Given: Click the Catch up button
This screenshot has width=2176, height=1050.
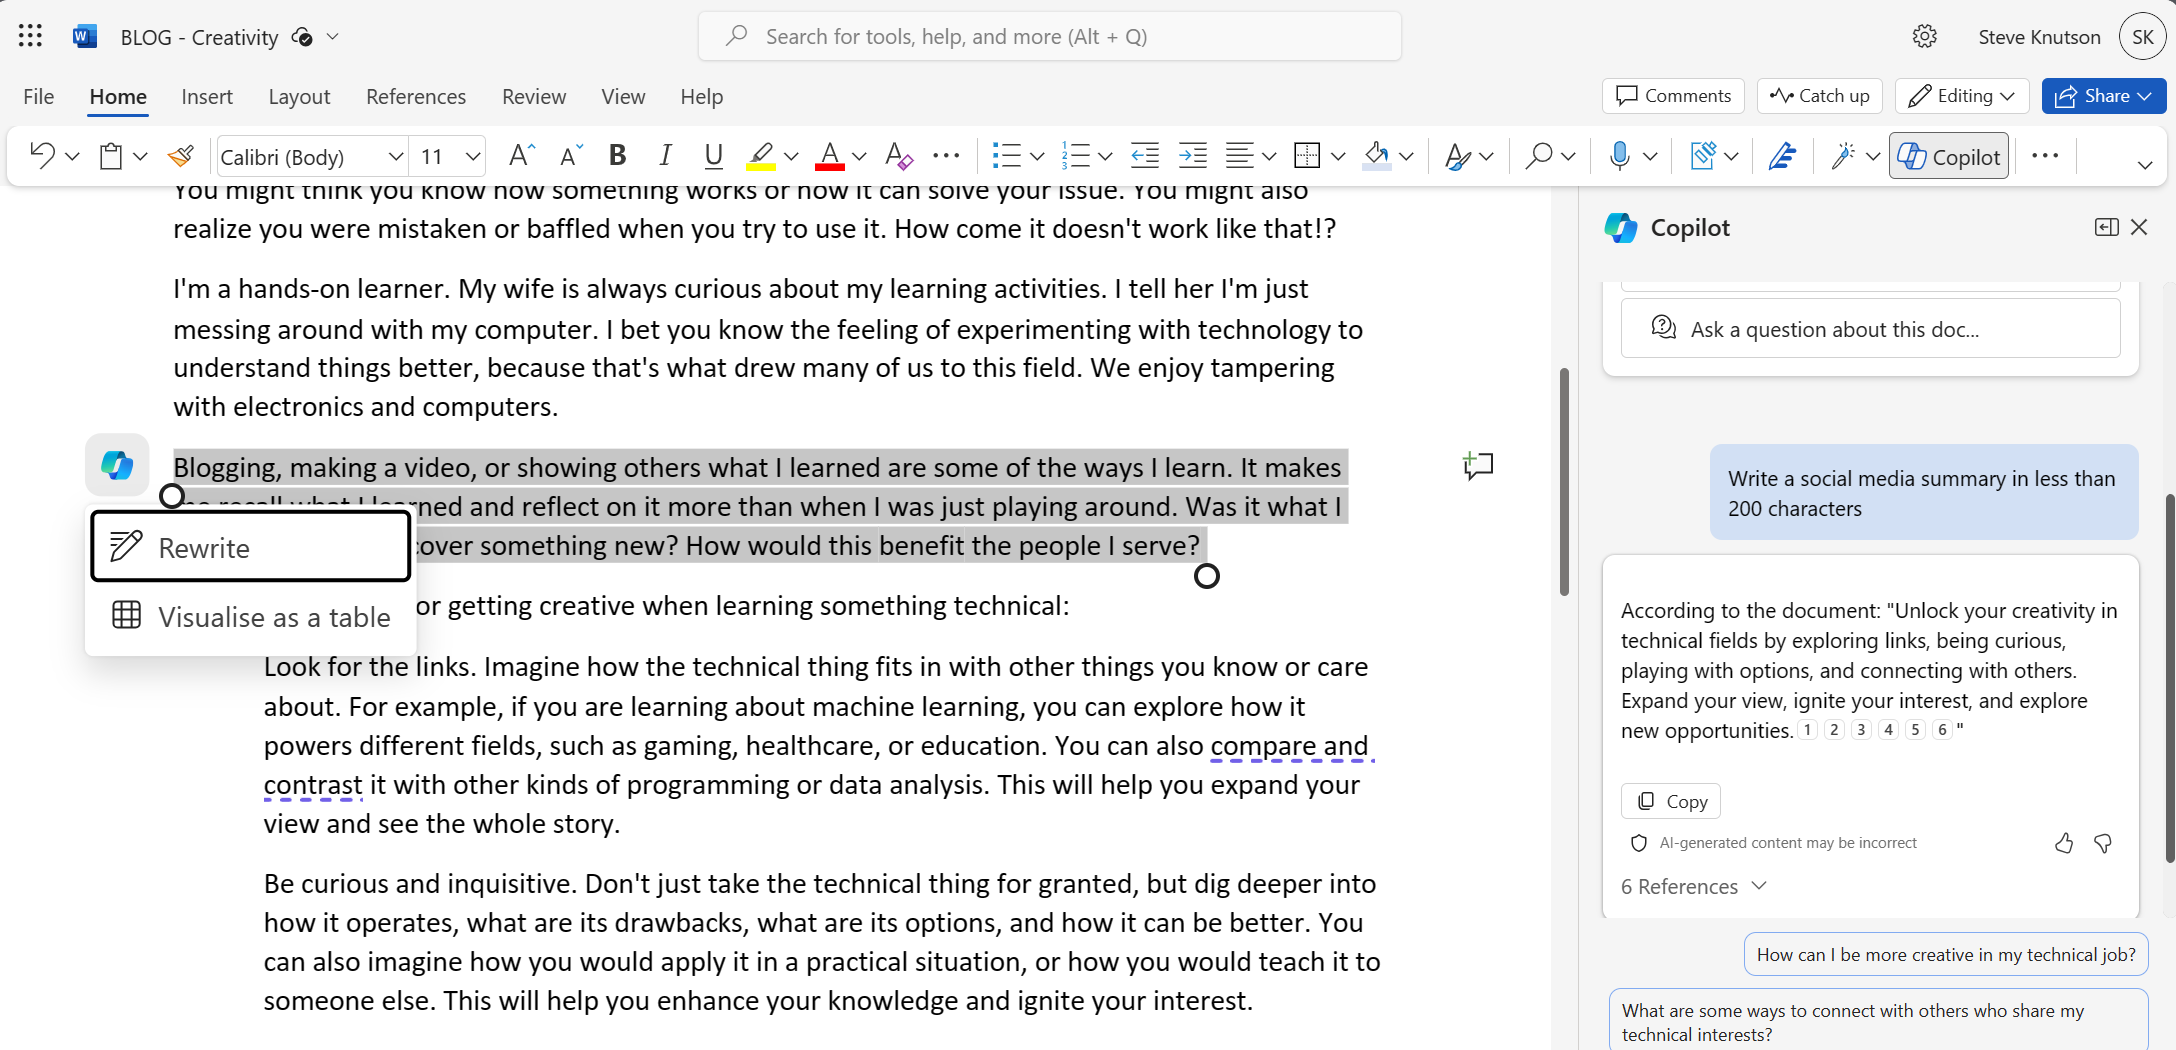Looking at the screenshot, I should [x=1819, y=96].
